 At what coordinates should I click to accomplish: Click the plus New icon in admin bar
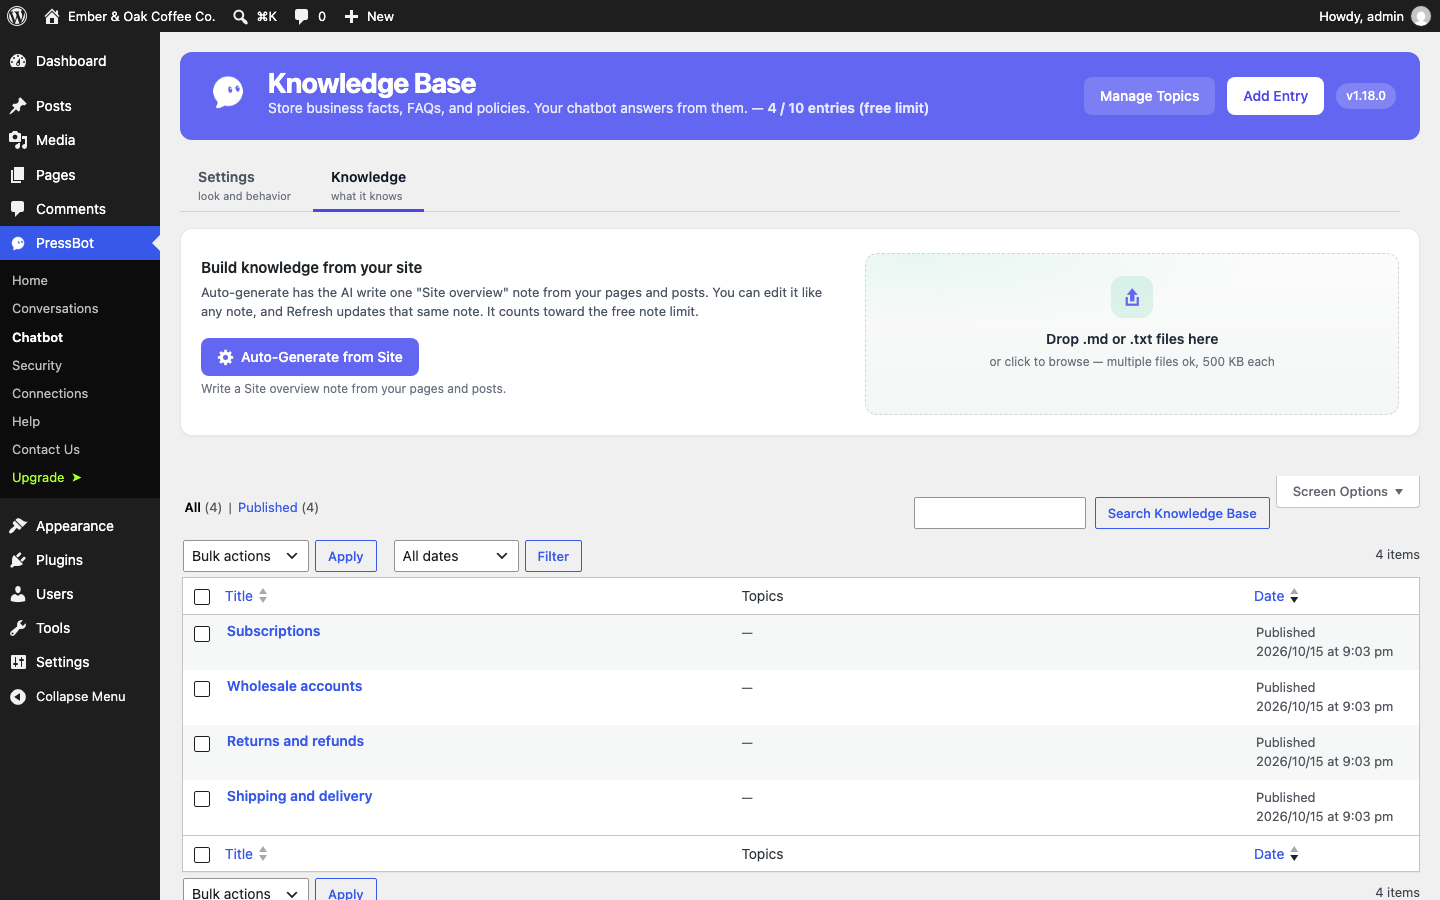click(x=351, y=16)
